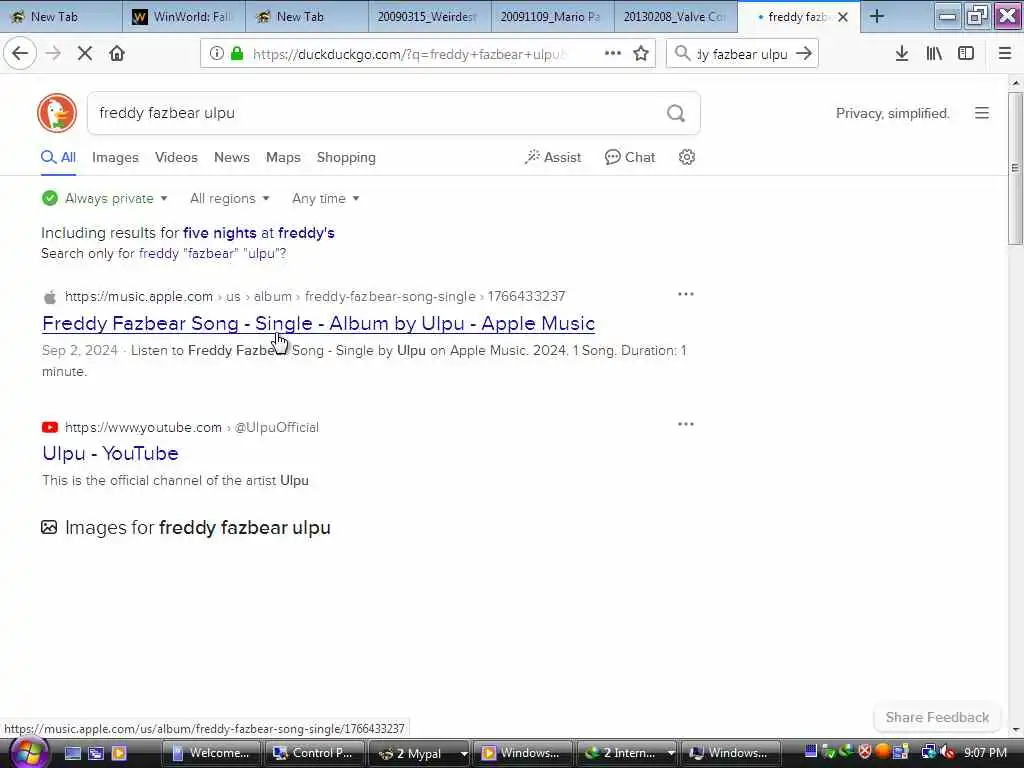
Task: Show site information icon in address bar
Action: point(216,54)
